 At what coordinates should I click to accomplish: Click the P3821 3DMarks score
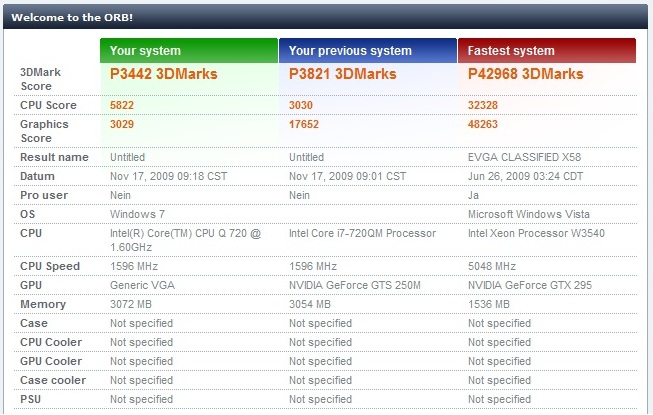342,74
